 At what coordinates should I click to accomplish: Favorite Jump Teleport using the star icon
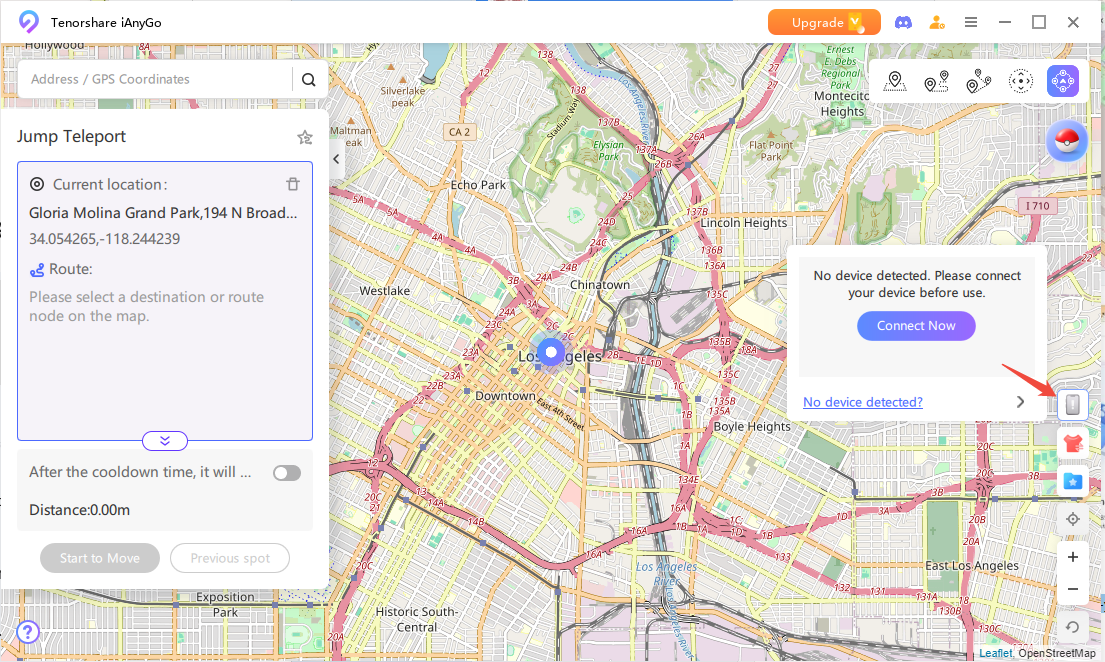305,137
